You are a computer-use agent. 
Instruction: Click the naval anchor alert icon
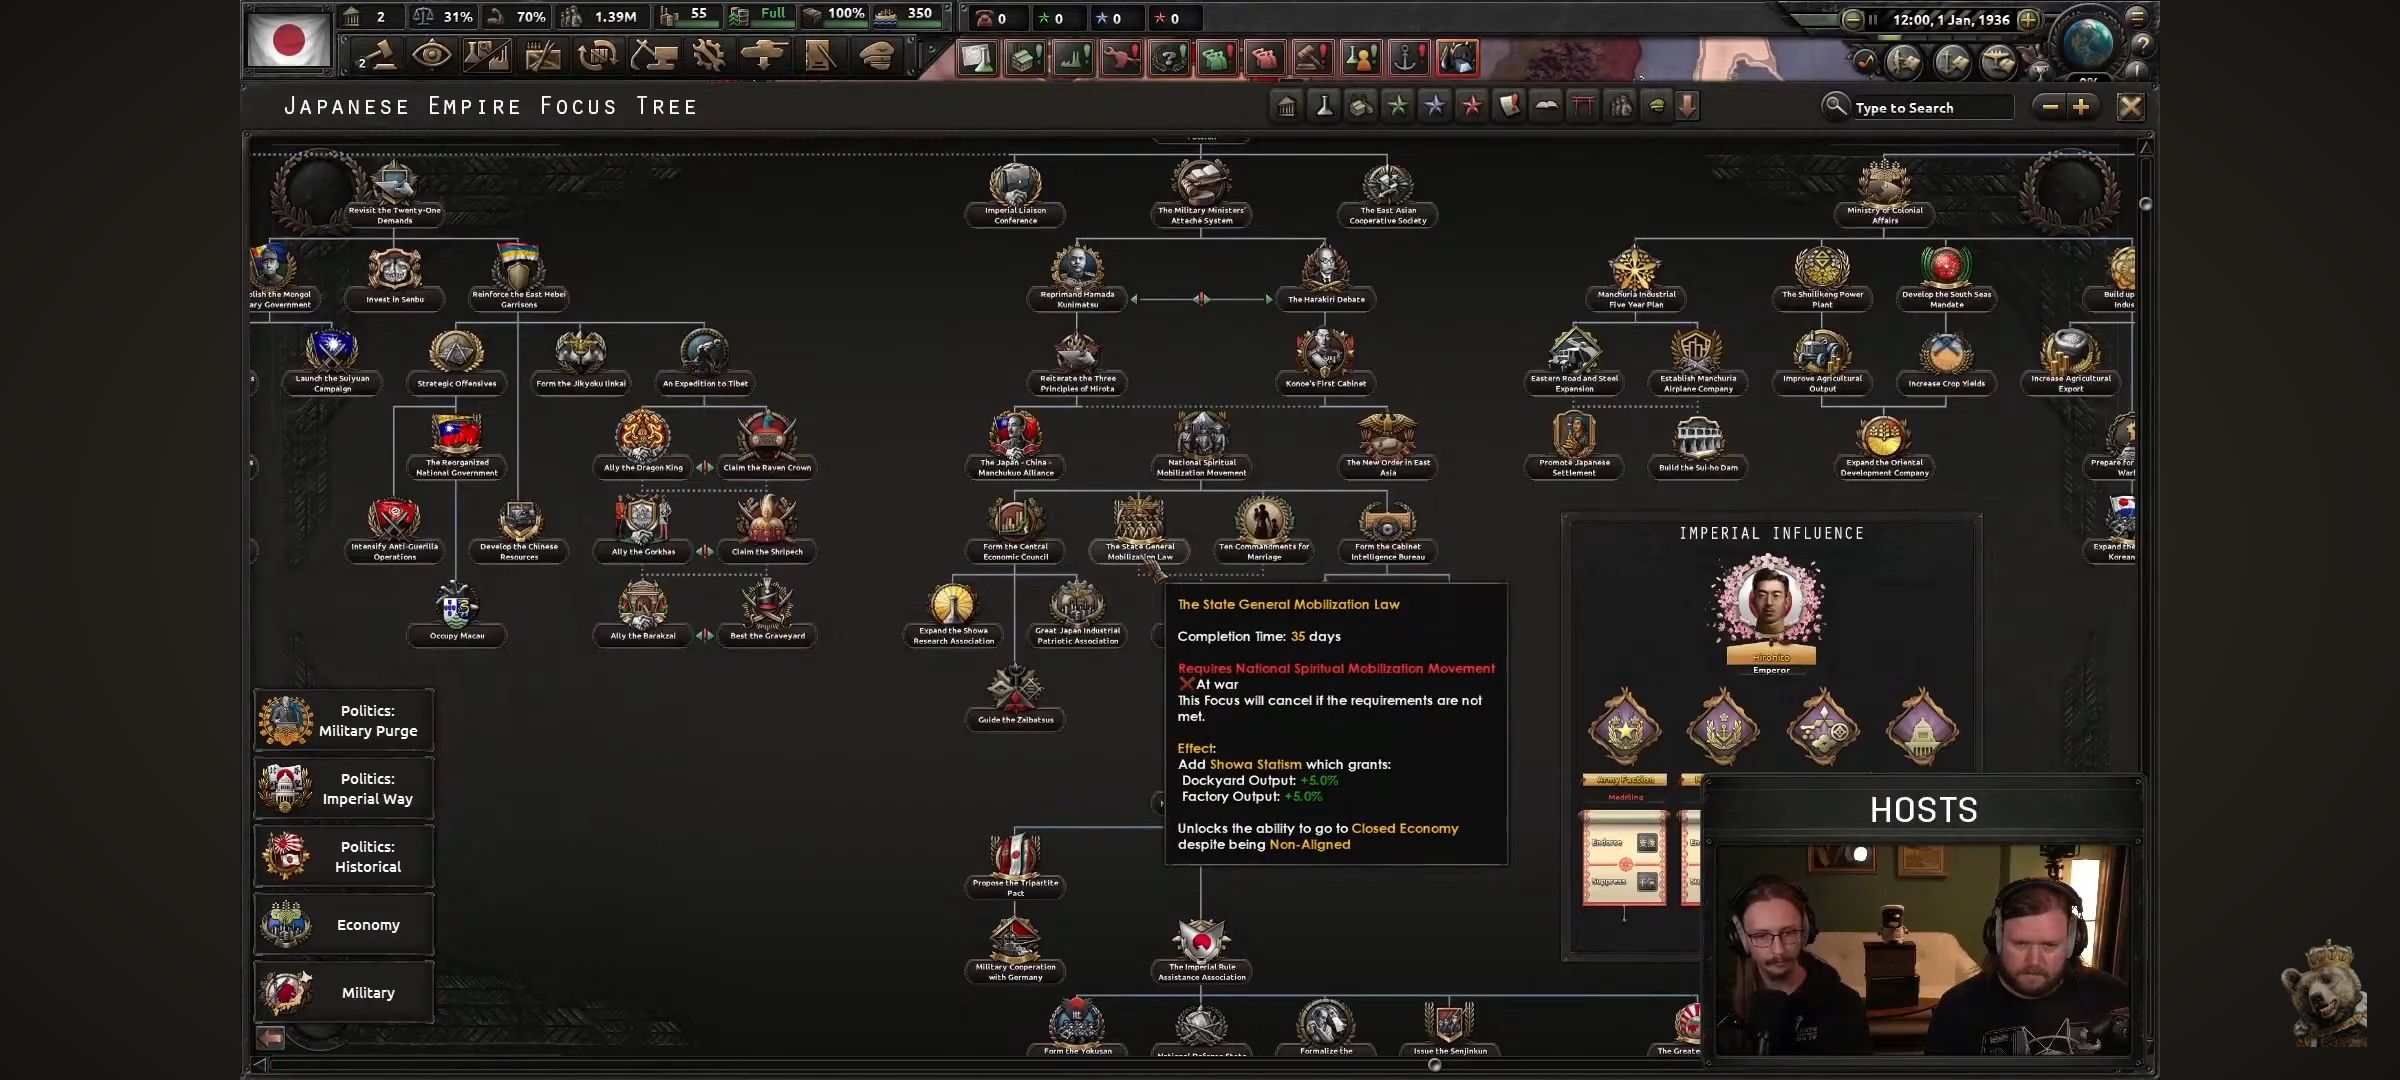1408,58
